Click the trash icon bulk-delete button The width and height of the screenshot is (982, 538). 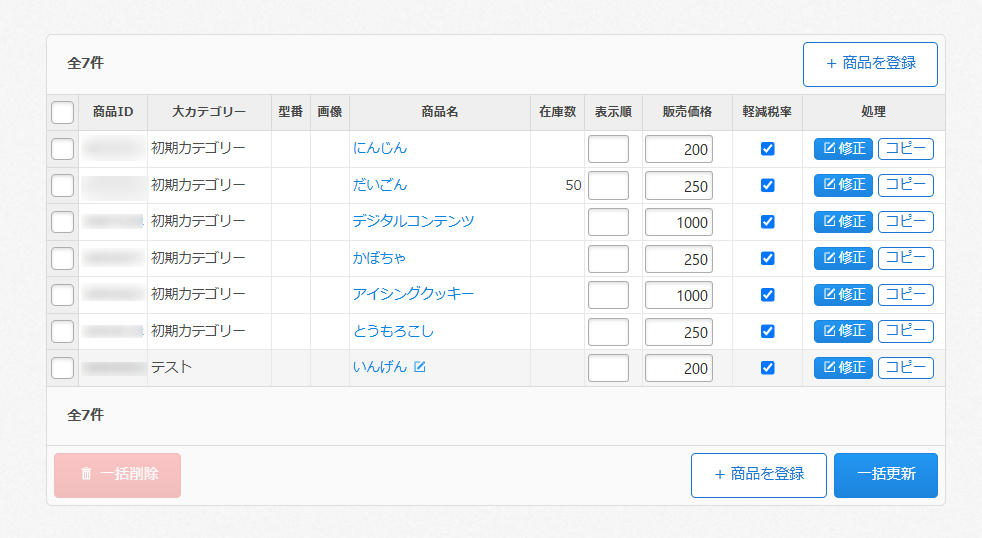[117, 475]
